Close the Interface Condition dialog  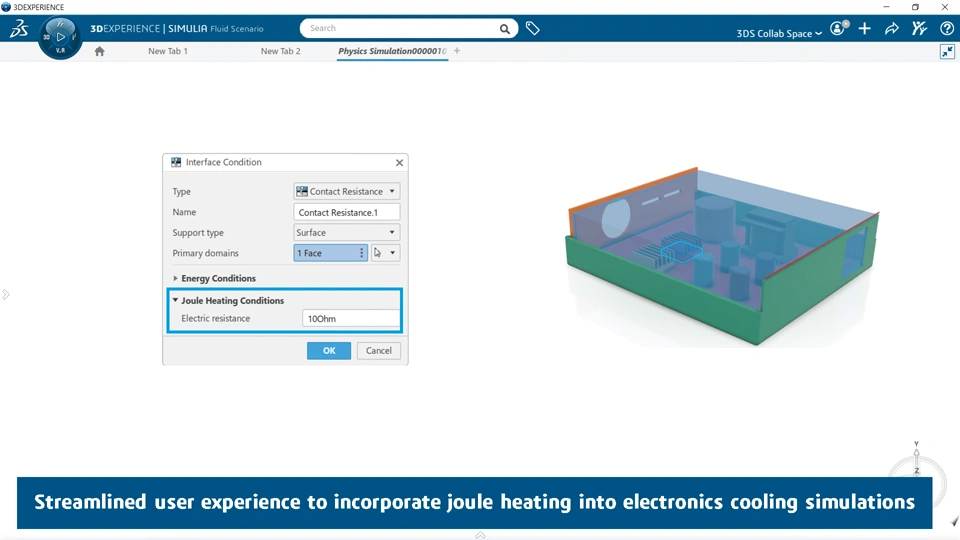[x=399, y=162]
